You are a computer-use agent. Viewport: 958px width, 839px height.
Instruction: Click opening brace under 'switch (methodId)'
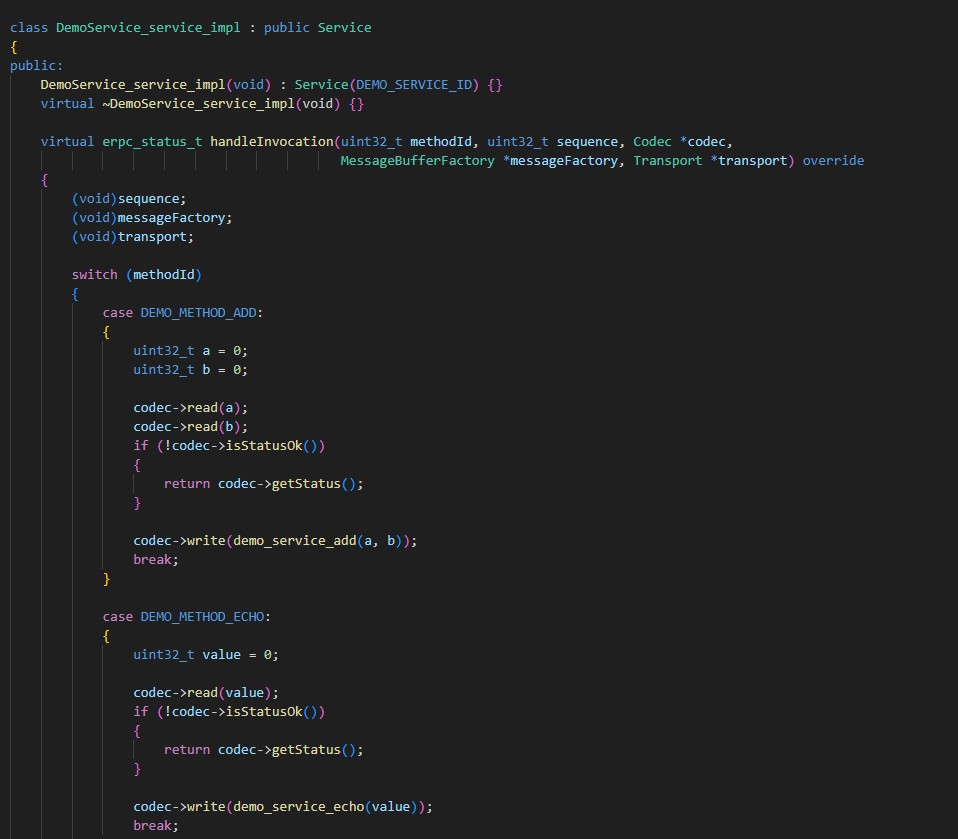(x=75, y=294)
